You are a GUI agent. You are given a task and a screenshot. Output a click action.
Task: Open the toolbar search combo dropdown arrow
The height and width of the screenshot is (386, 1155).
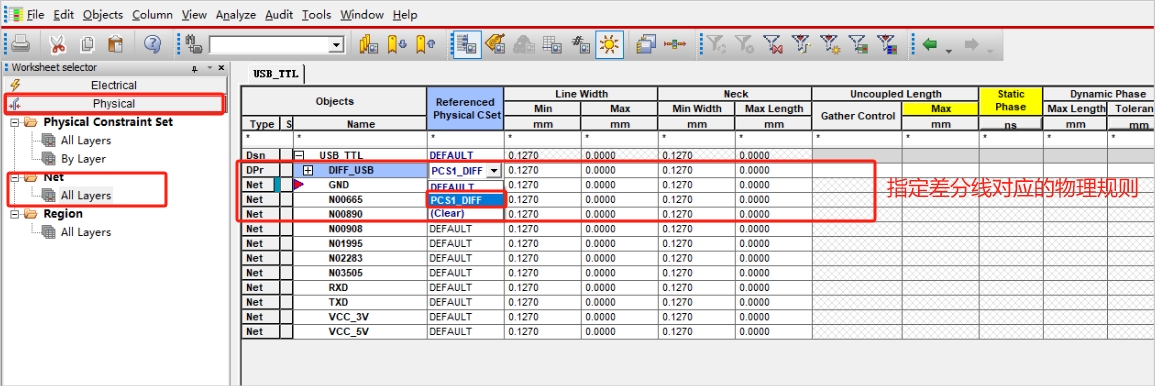(x=337, y=45)
